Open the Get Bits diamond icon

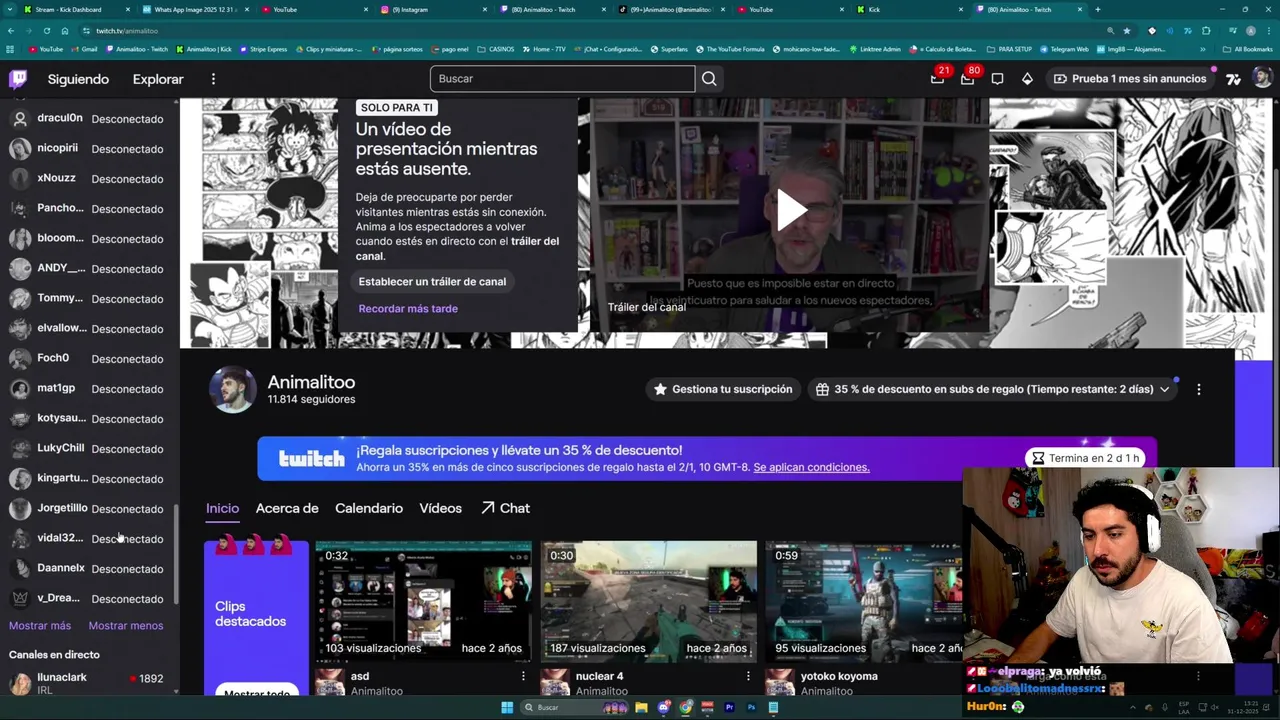1027,79
